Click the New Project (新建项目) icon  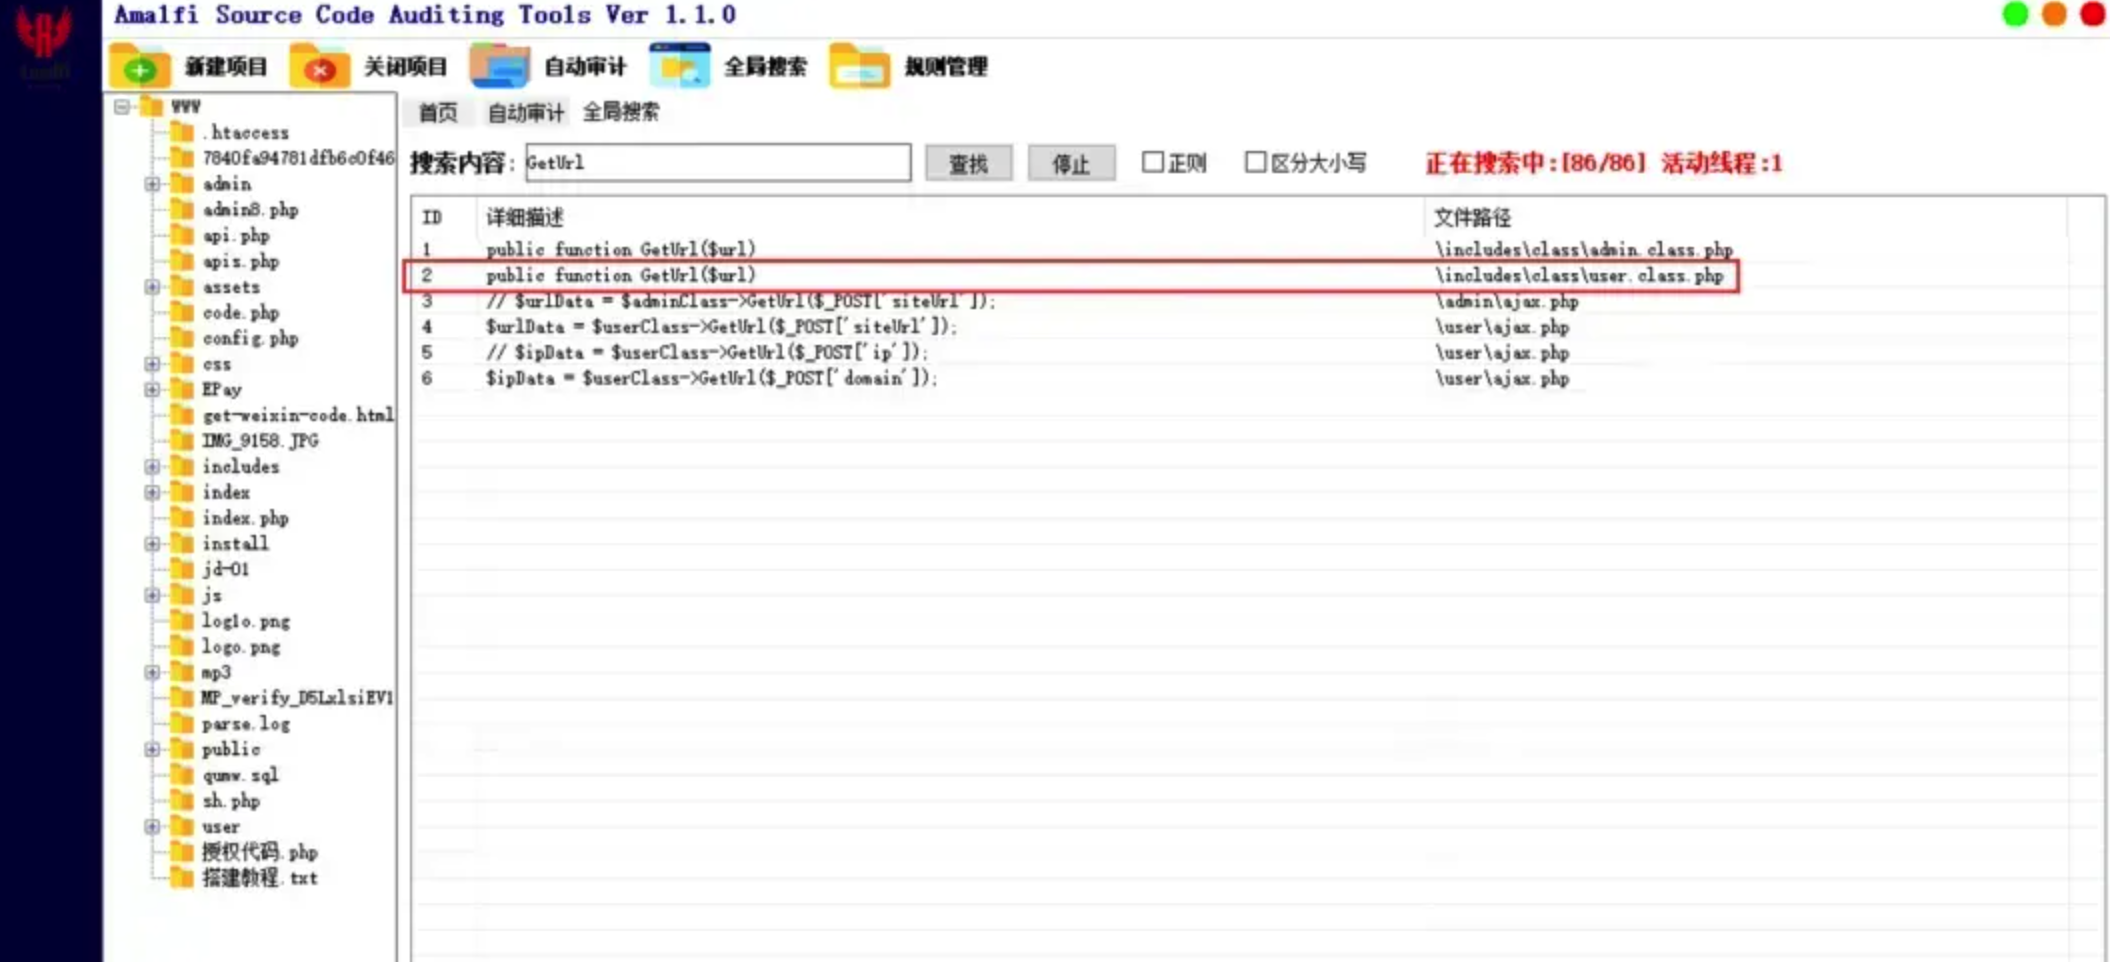coord(139,66)
